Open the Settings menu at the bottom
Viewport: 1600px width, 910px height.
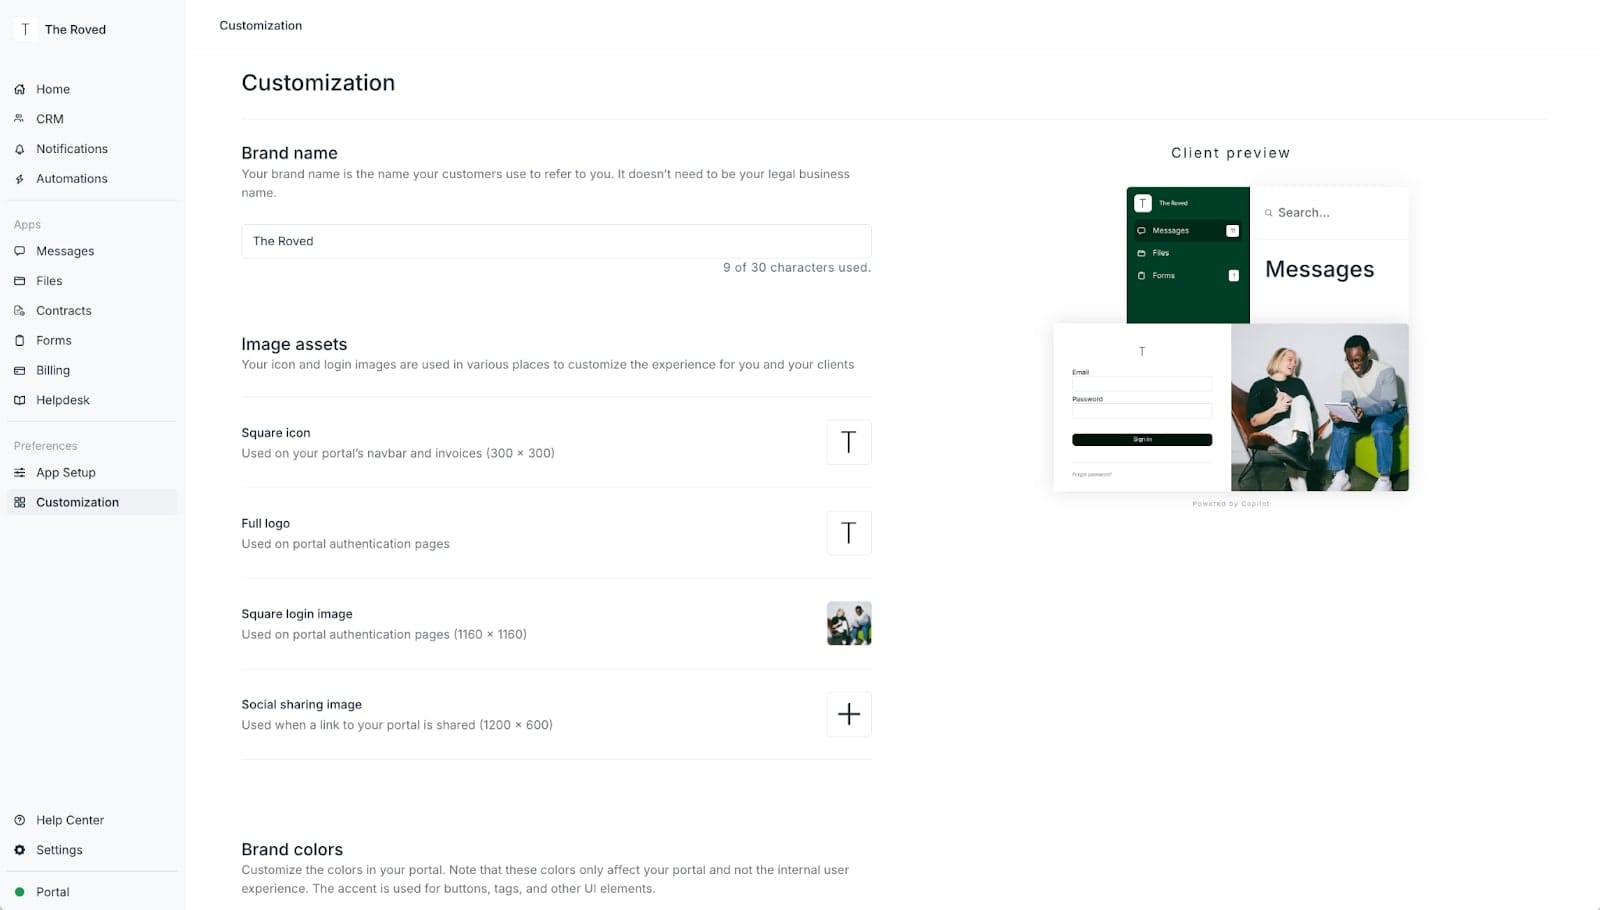60,850
